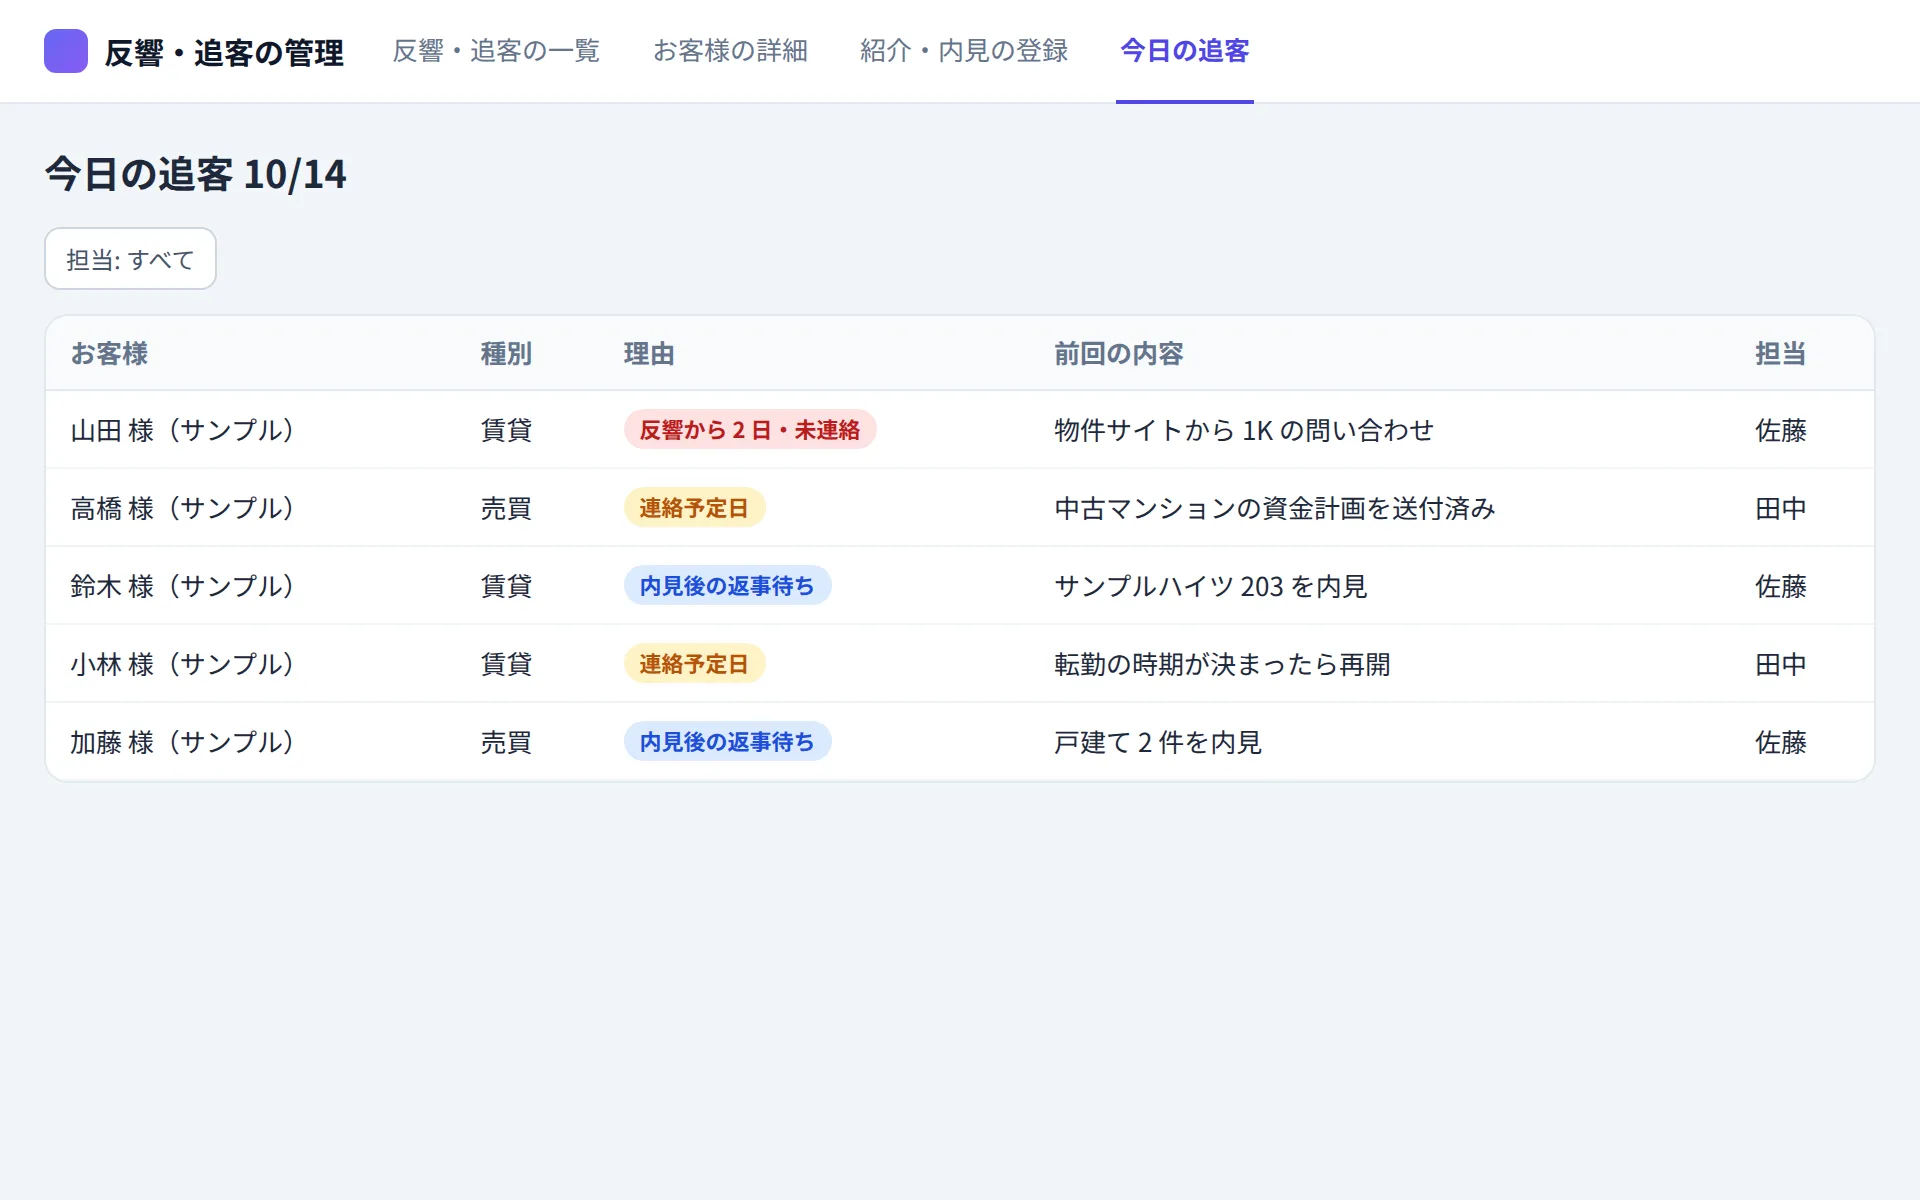Click 連絡予定日 badge in 高橋 row
The height and width of the screenshot is (1200, 1920).
[x=695, y=508]
